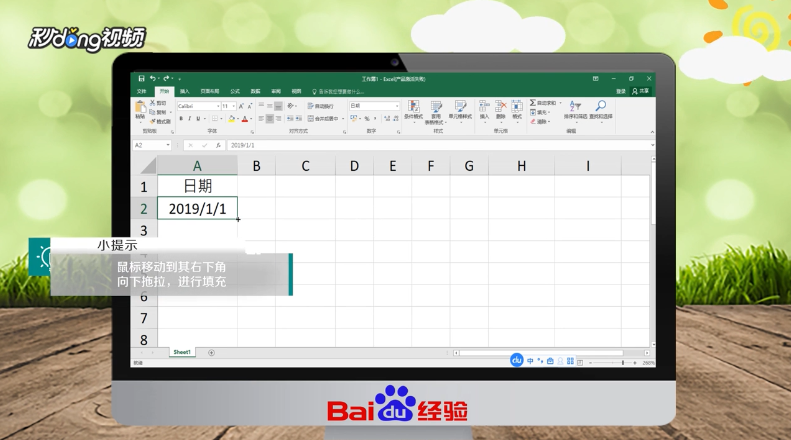
Task: Activate the Format Painter brush
Action: point(160,121)
